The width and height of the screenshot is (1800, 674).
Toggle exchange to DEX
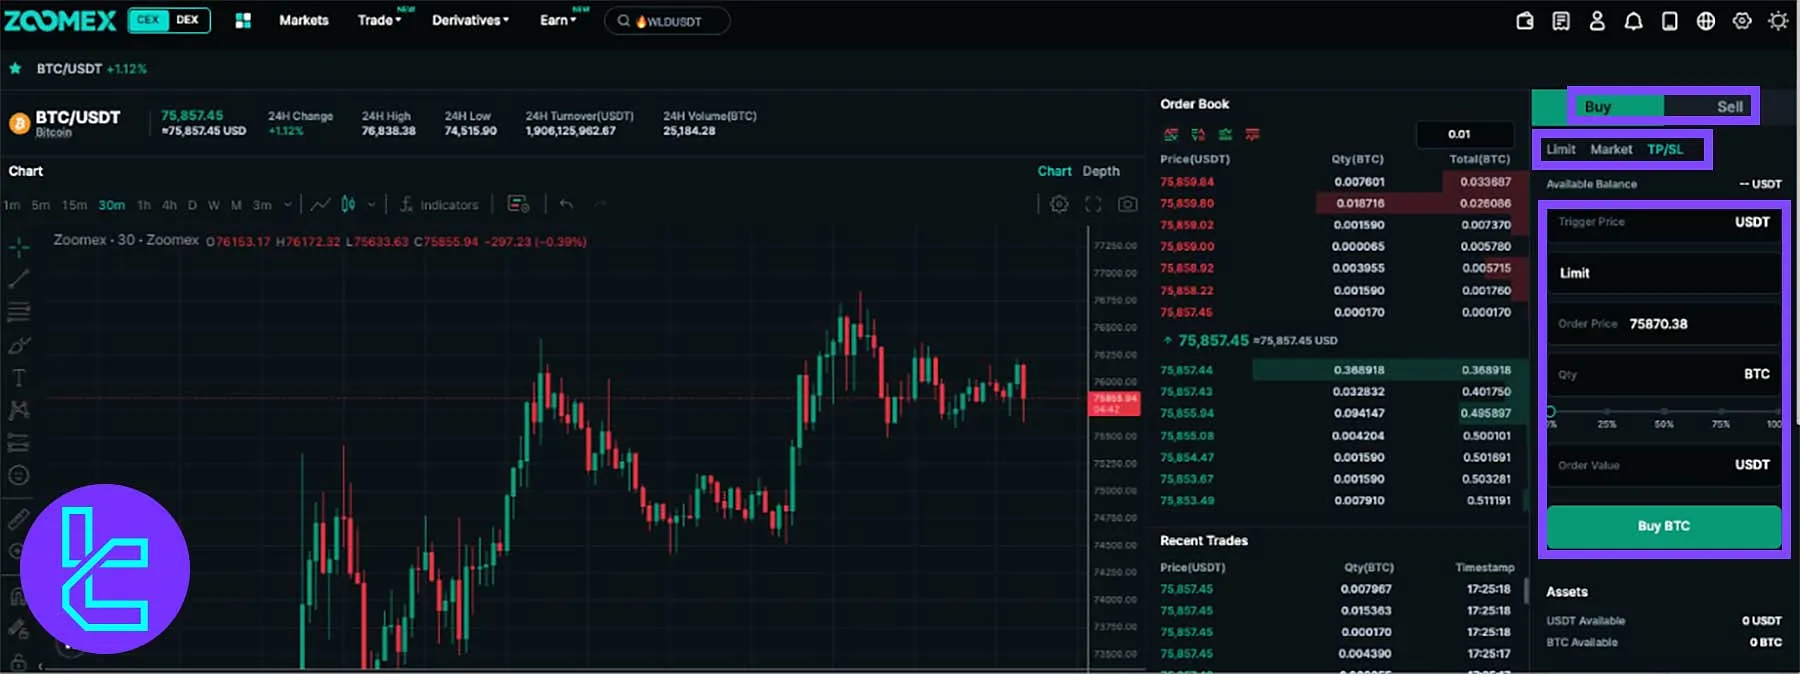pos(188,20)
